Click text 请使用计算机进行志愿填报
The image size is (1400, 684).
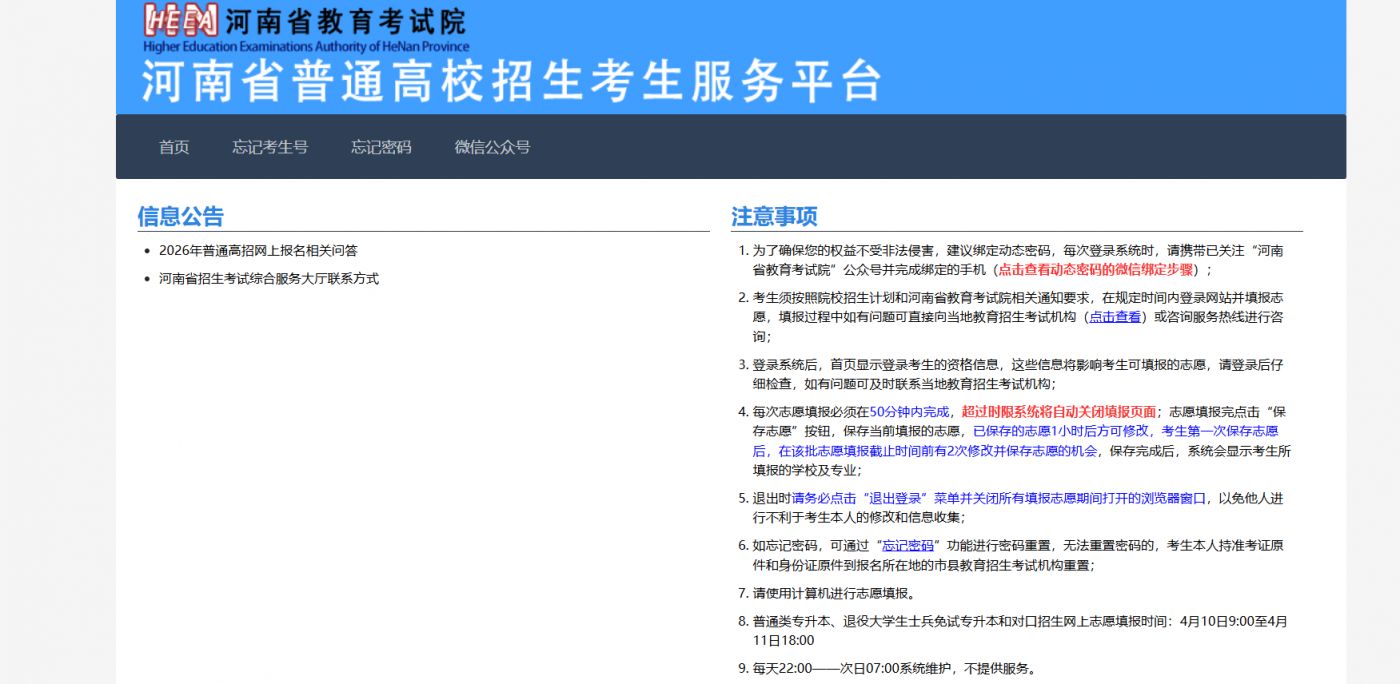834,594
